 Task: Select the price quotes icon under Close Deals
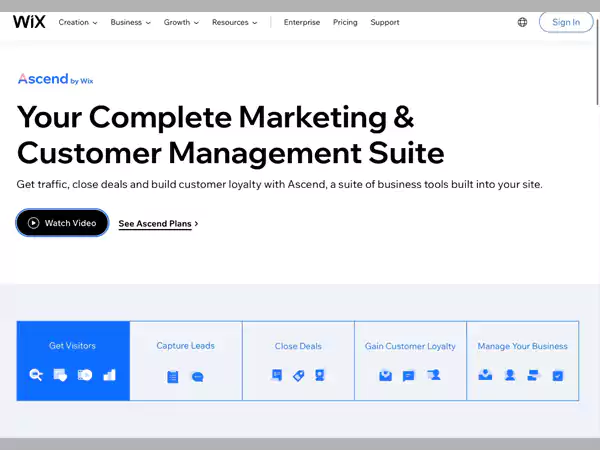pos(276,375)
